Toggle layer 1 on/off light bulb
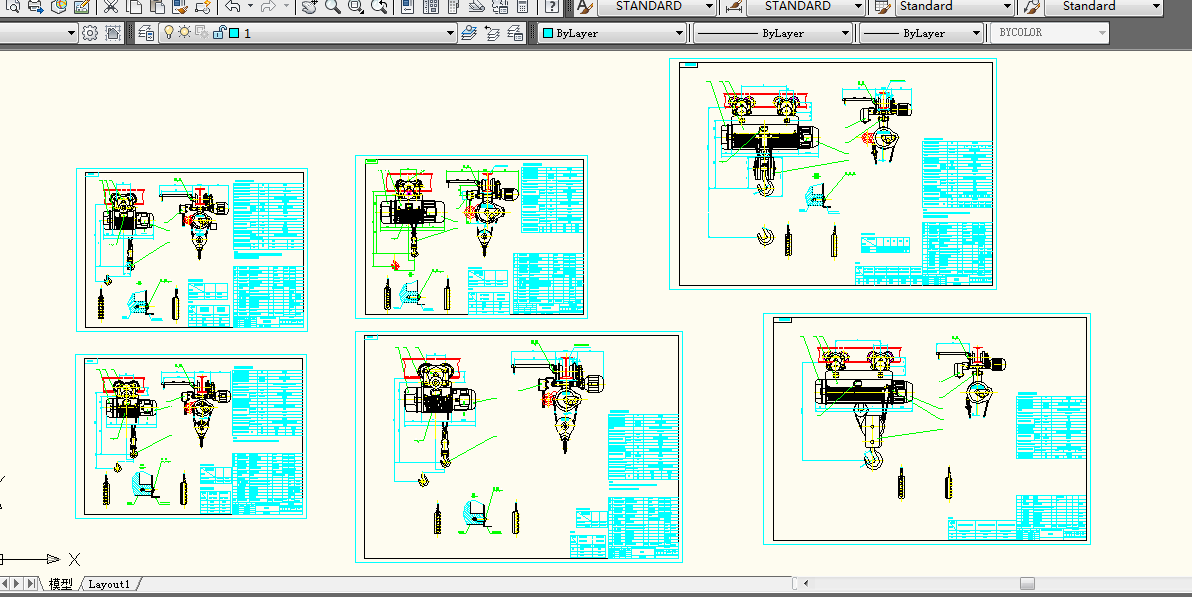Screen dimensions: 1192x608 coord(169,33)
